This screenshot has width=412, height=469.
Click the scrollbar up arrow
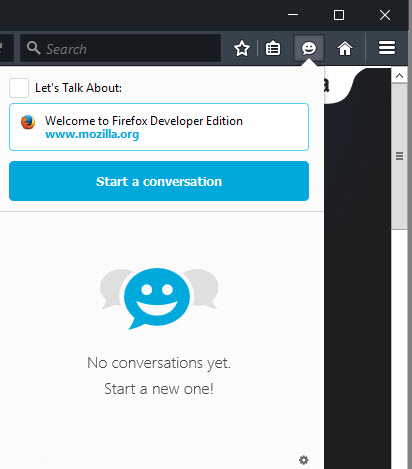click(x=399, y=76)
